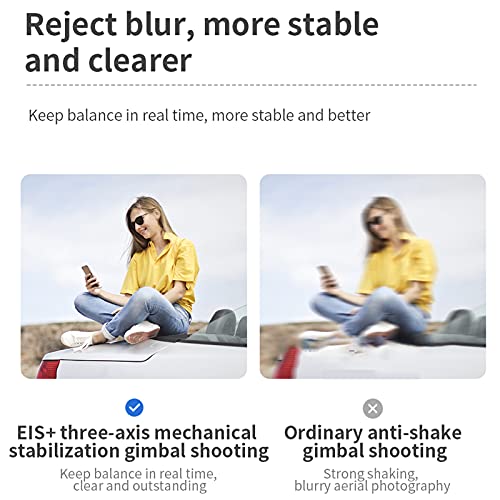The image size is (500, 500).
Task: Click the "clear and outstanding" description text
Action: (x=140, y=486)
